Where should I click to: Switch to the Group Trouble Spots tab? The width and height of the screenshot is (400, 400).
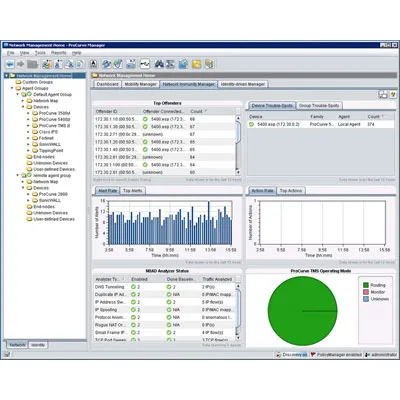point(319,106)
